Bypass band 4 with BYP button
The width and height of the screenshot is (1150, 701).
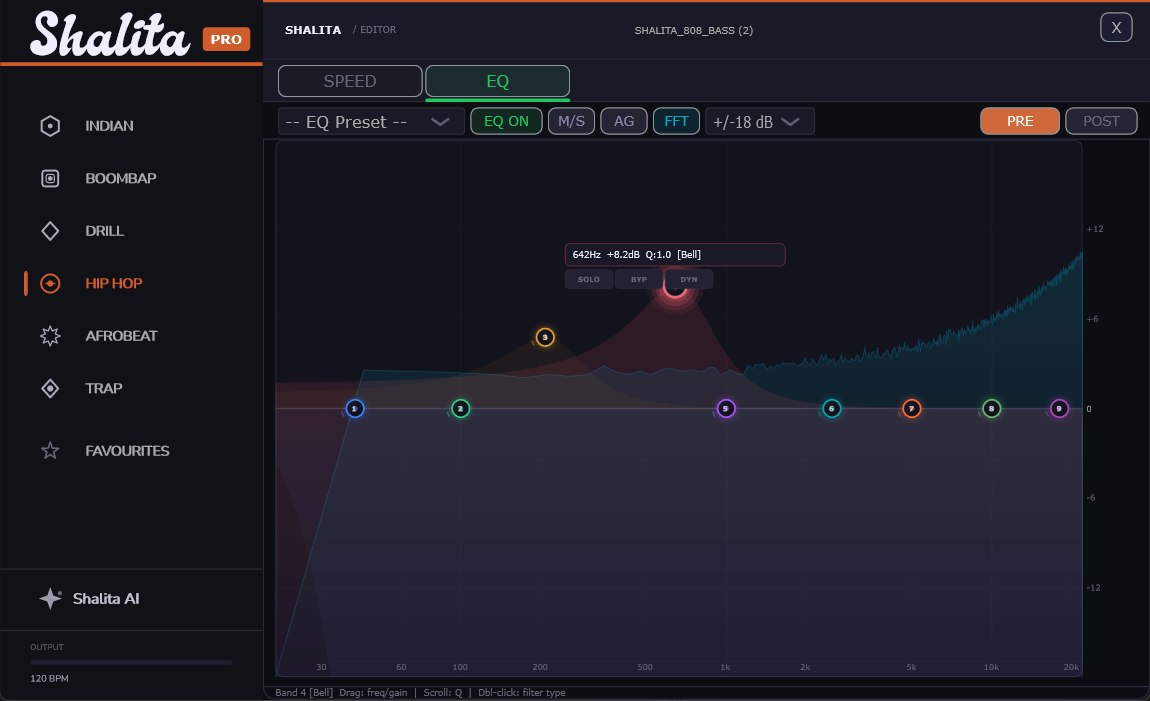pos(639,279)
